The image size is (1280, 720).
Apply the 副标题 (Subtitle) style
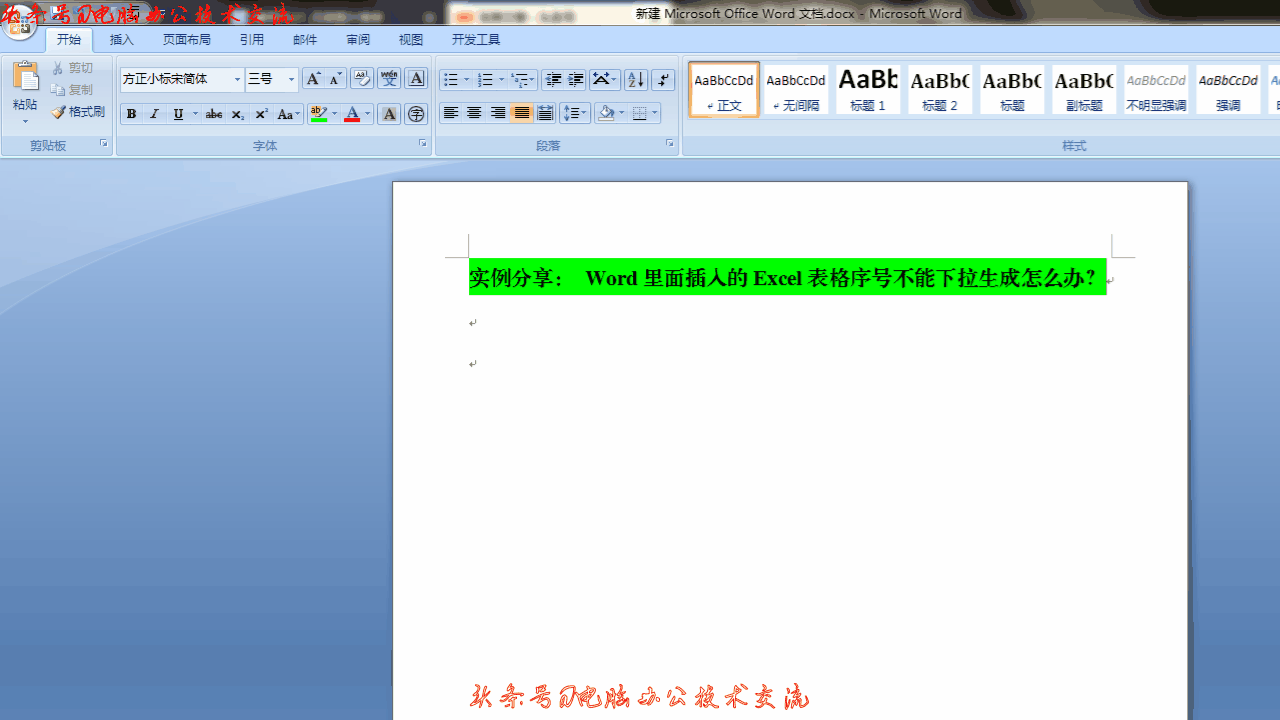pos(1084,90)
